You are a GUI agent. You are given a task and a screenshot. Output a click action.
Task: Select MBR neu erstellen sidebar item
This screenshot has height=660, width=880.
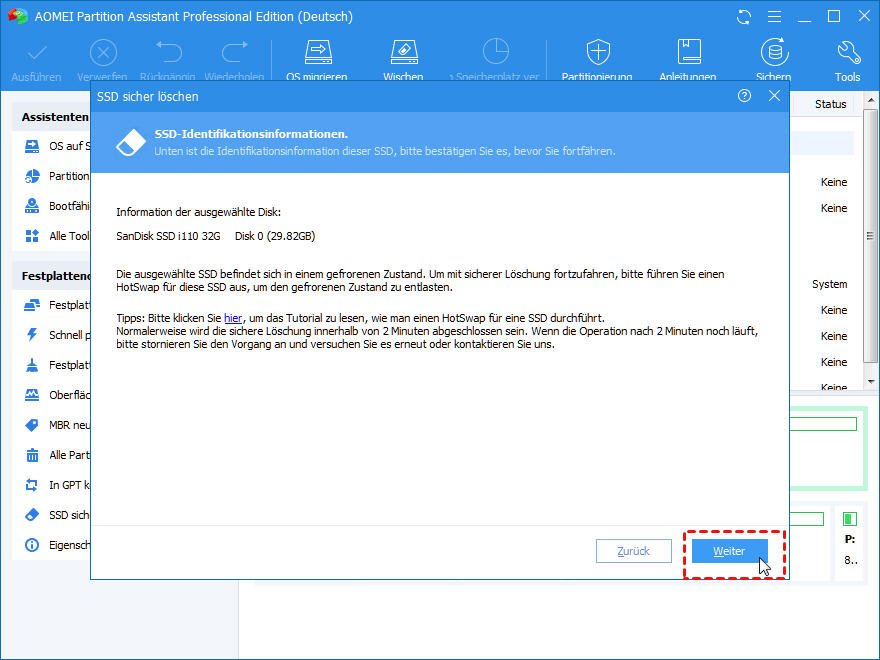coord(57,425)
